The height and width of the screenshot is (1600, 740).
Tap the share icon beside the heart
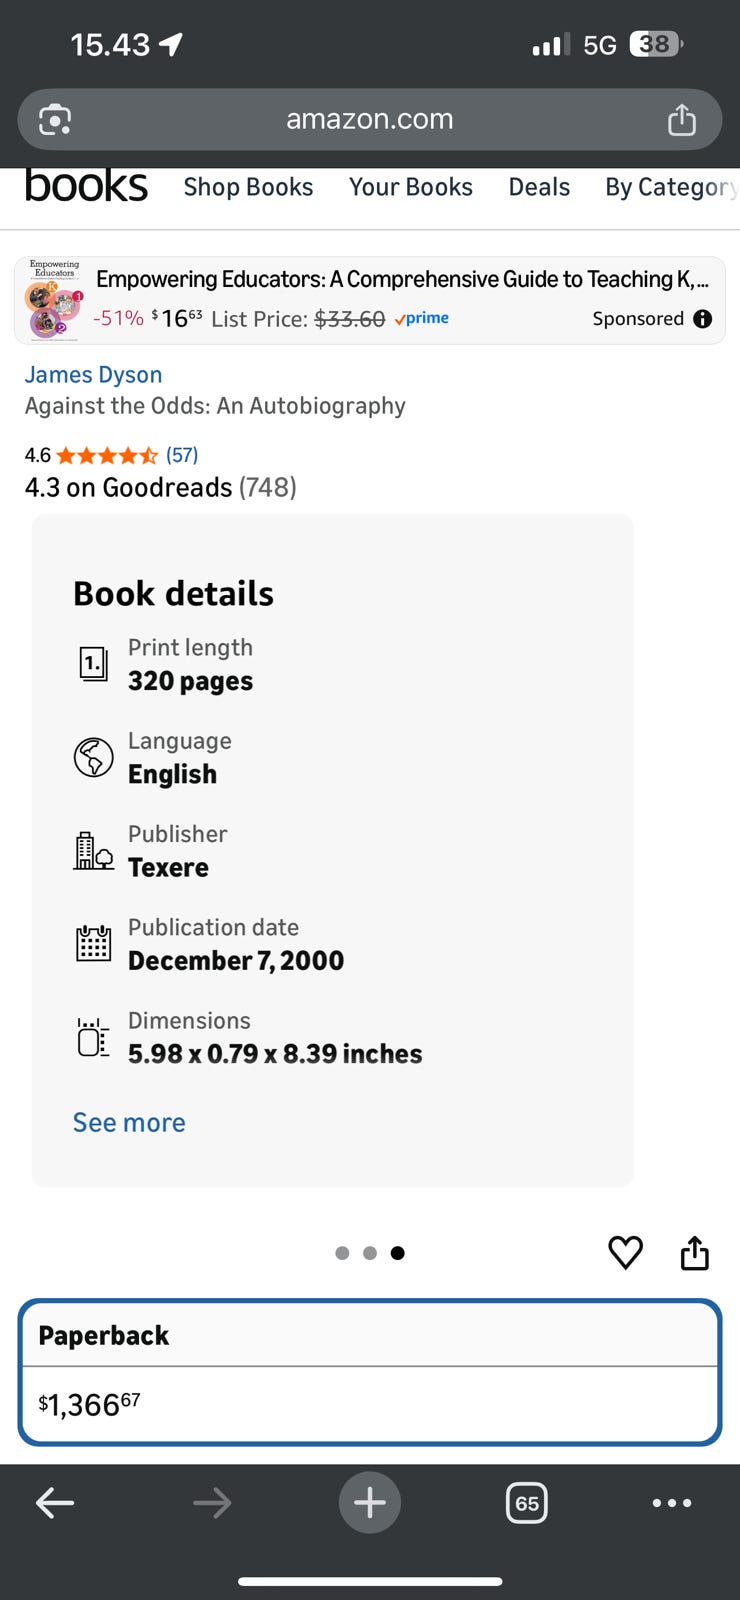694,1252
